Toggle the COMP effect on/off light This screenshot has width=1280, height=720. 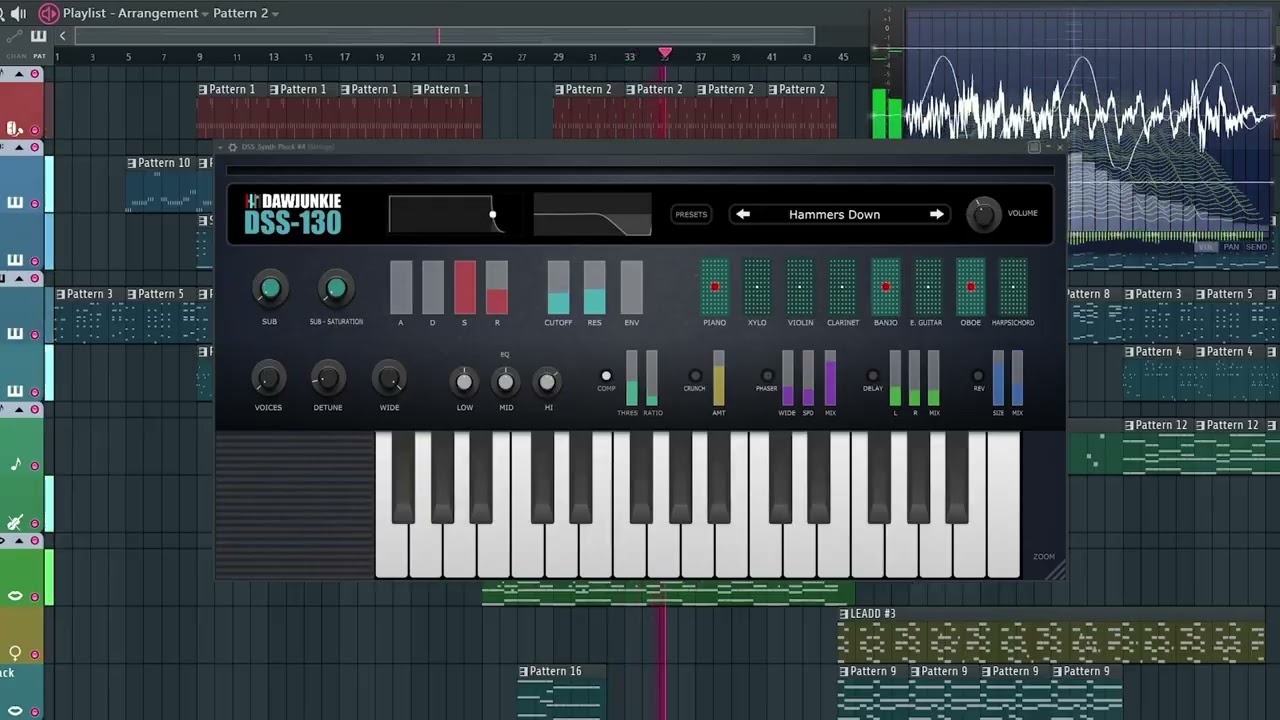(x=606, y=376)
